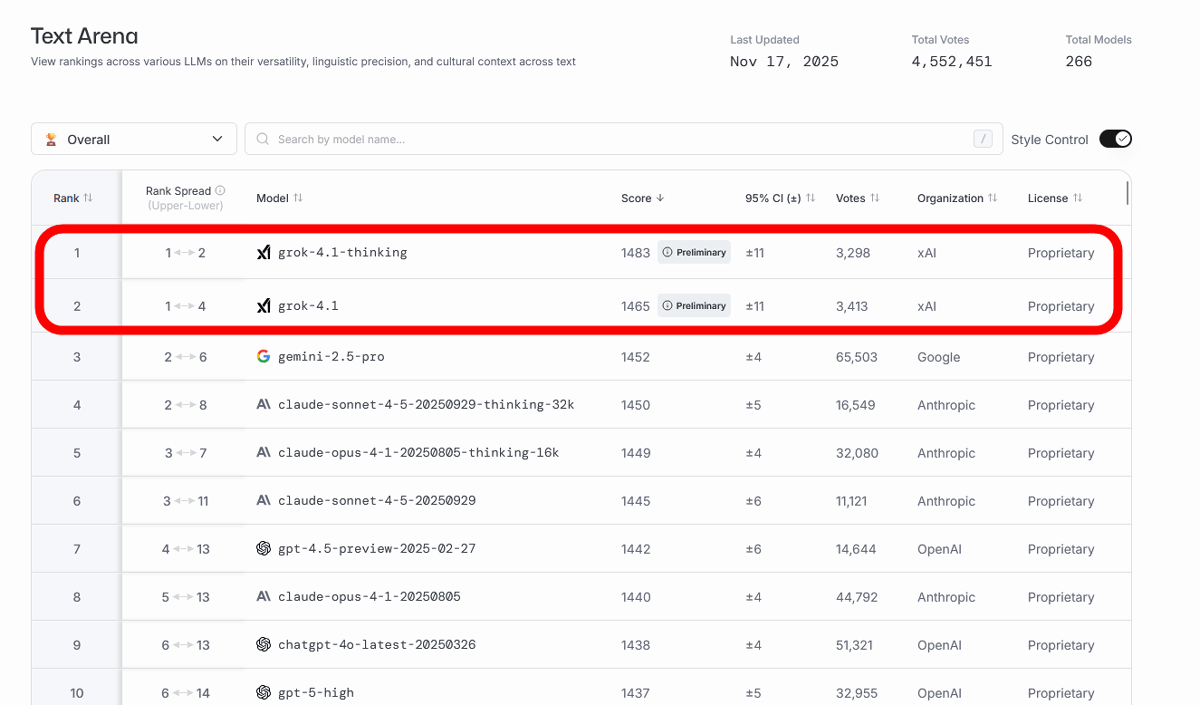Viewport: 1200px width, 705px height.
Task: Sort by the Score column header
Action: pyautogui.click(x=642, y=198)
